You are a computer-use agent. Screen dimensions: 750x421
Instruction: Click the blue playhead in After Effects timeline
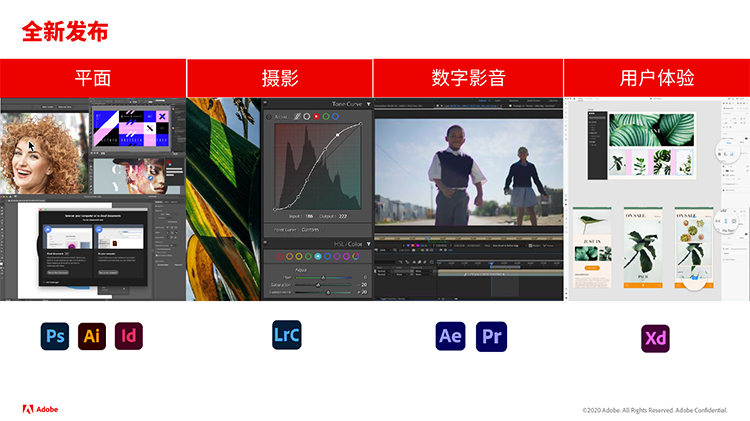click(x=491, y=264)
